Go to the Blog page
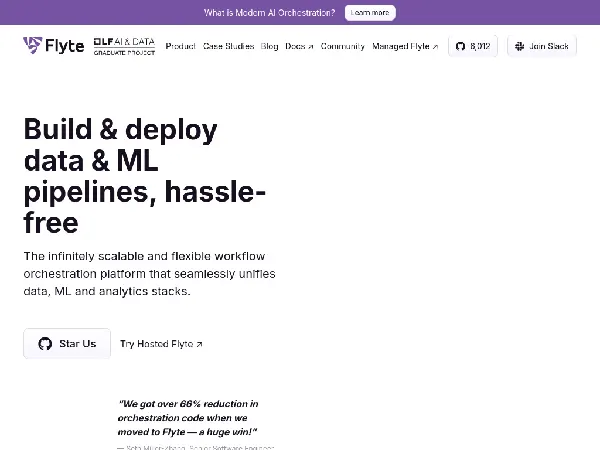 click(269, 46)
